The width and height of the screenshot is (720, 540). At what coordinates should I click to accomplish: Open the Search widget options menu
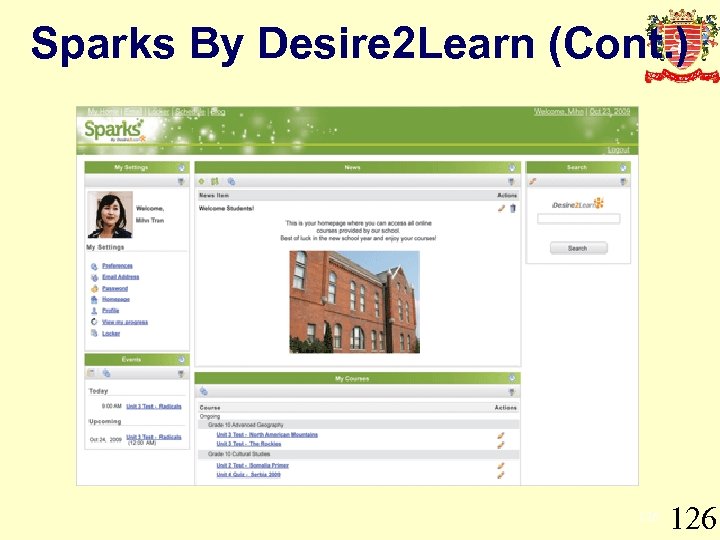click(623, 182)
